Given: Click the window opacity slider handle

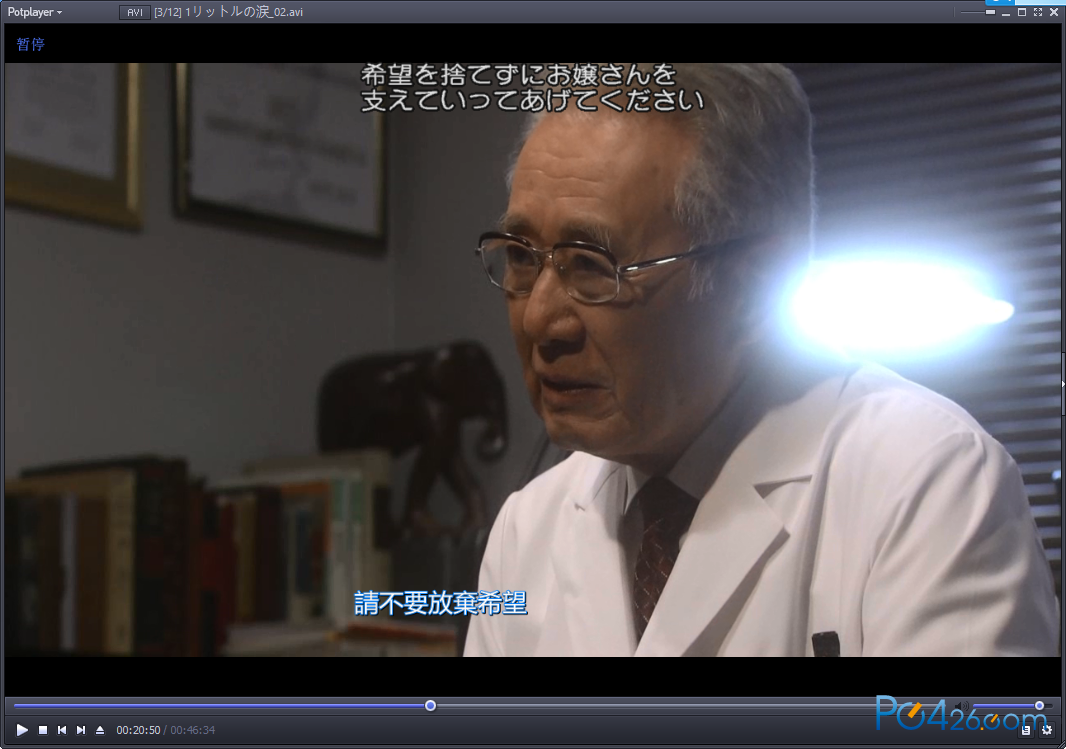Looking at the screenshot, I should pos(991,12).
